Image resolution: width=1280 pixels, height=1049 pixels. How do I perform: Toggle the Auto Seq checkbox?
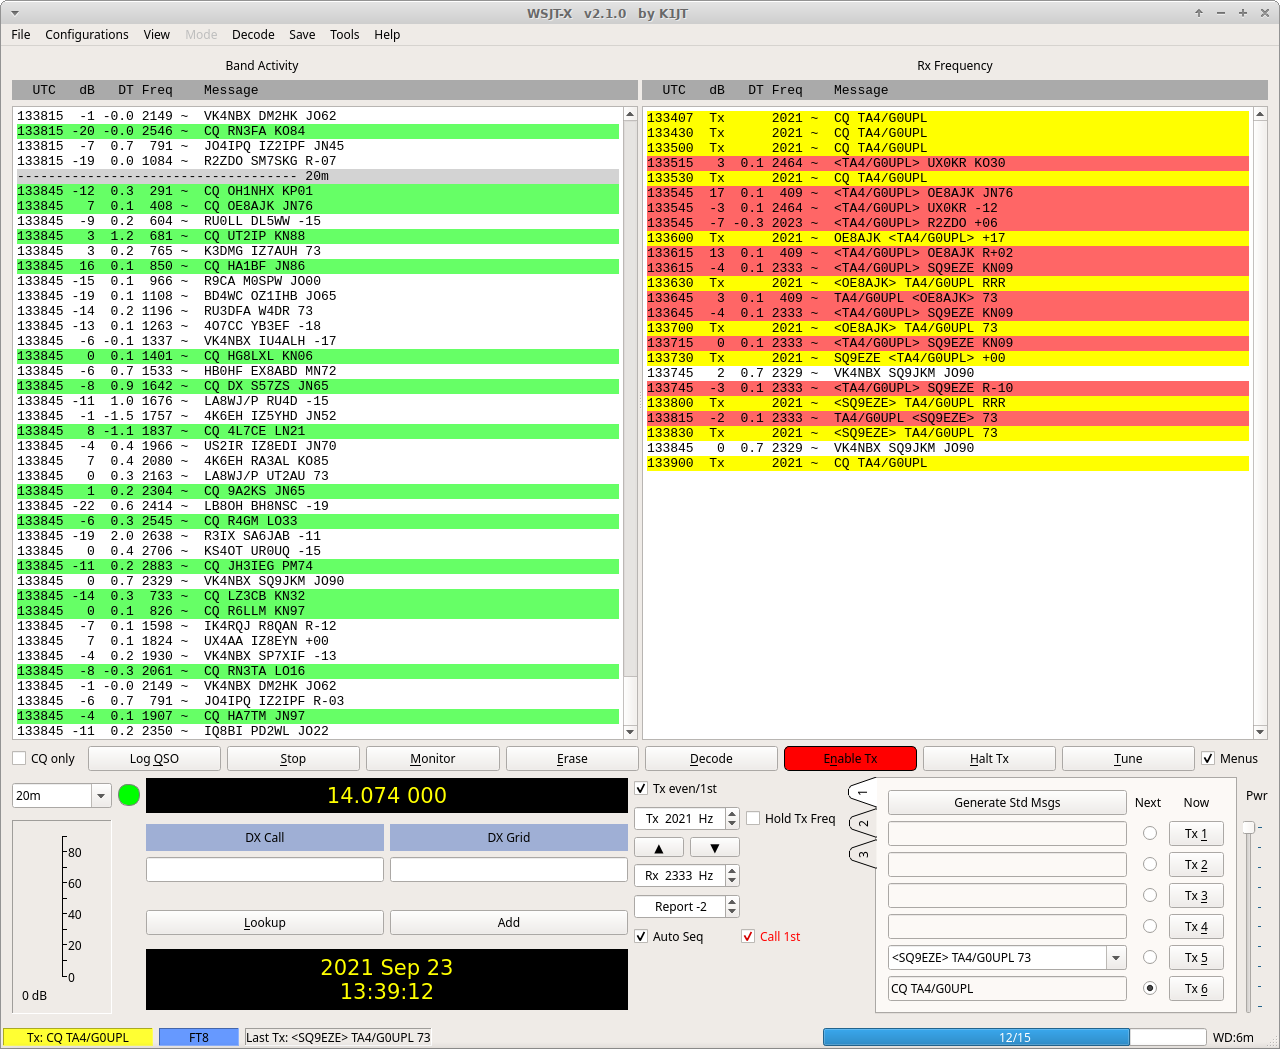tap(641, 936)
